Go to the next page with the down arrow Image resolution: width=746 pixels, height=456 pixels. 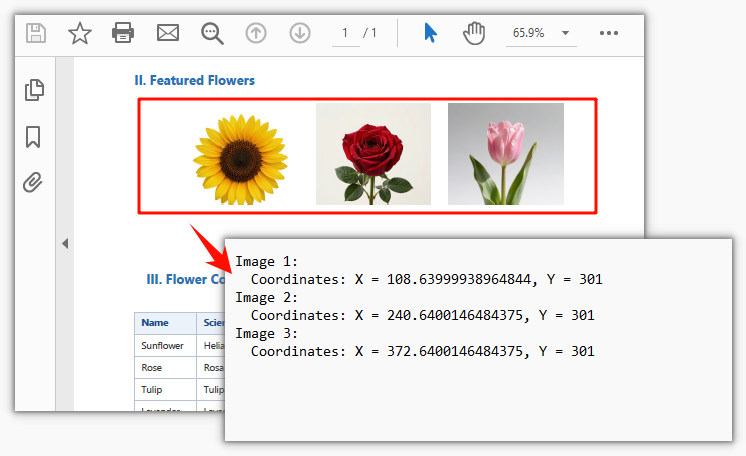(x=300, y=33)
